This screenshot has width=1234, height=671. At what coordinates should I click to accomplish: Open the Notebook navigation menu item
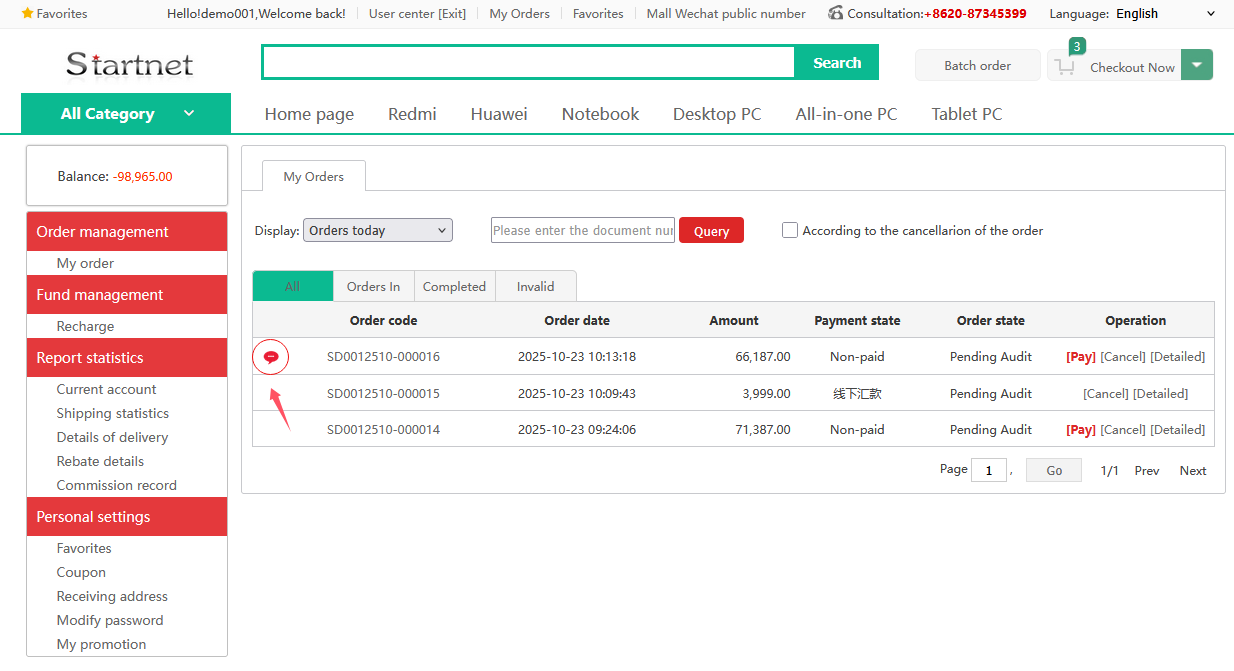pyautogui.click(x=600, y=114)
